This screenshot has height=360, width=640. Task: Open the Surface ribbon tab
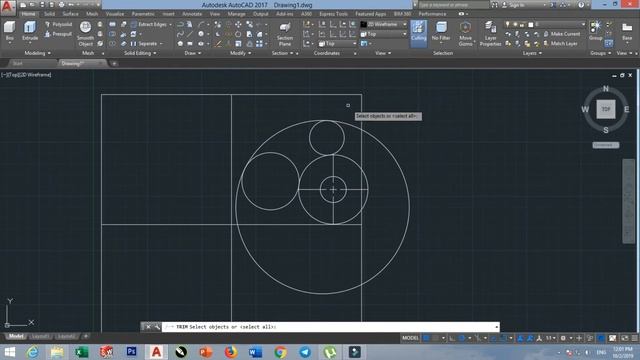[70, 14]
